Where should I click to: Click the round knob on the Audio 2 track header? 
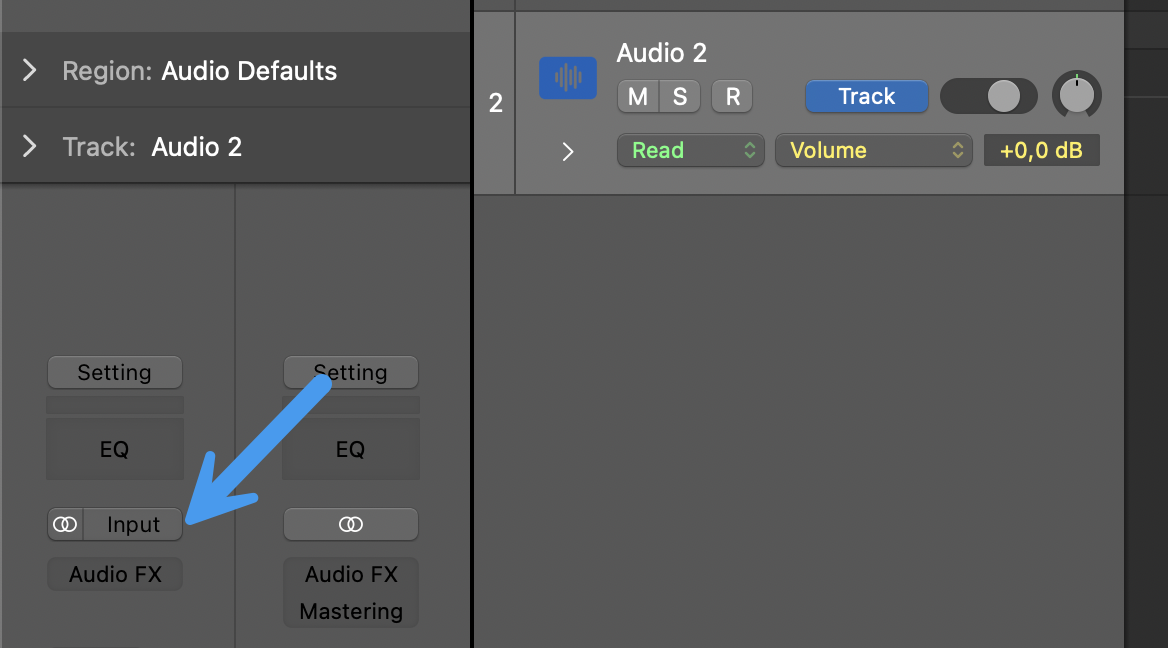pos(1076,96)
